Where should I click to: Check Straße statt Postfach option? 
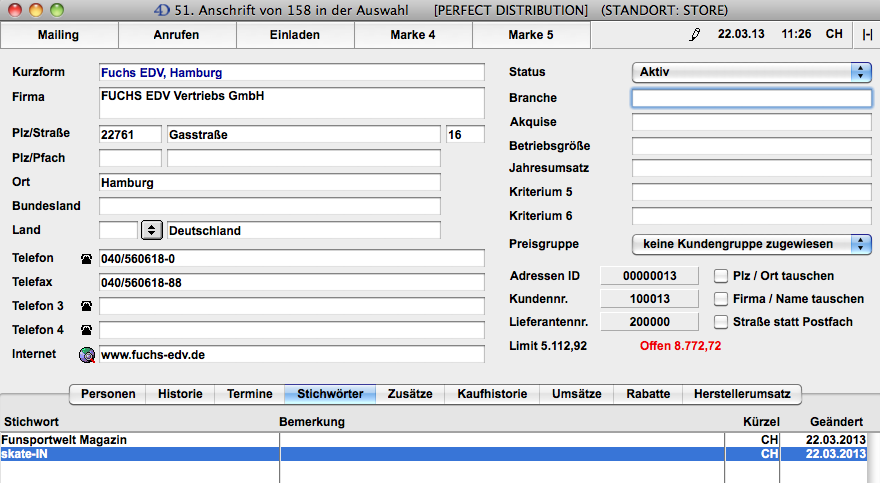[721, 322]
